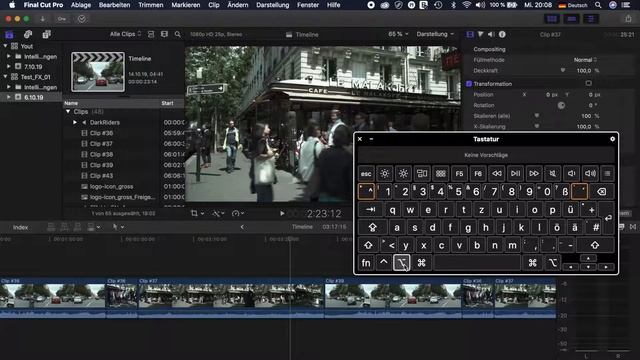Open the 65 % zoom dropdown
640x360 pixels.
pyautogui.click(x=398, y=34)
